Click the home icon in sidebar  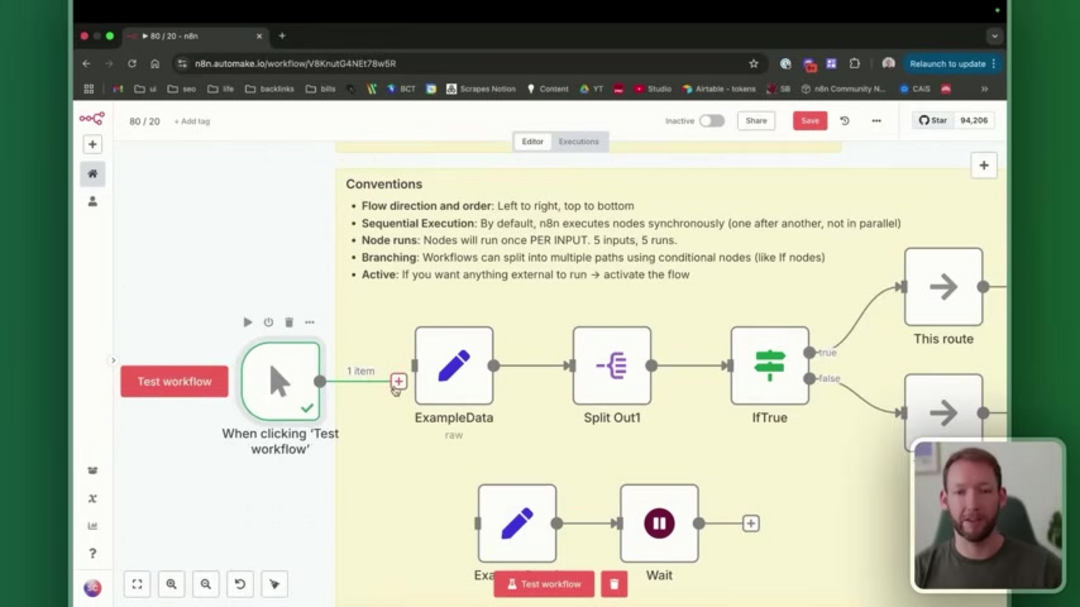(92, 173)
